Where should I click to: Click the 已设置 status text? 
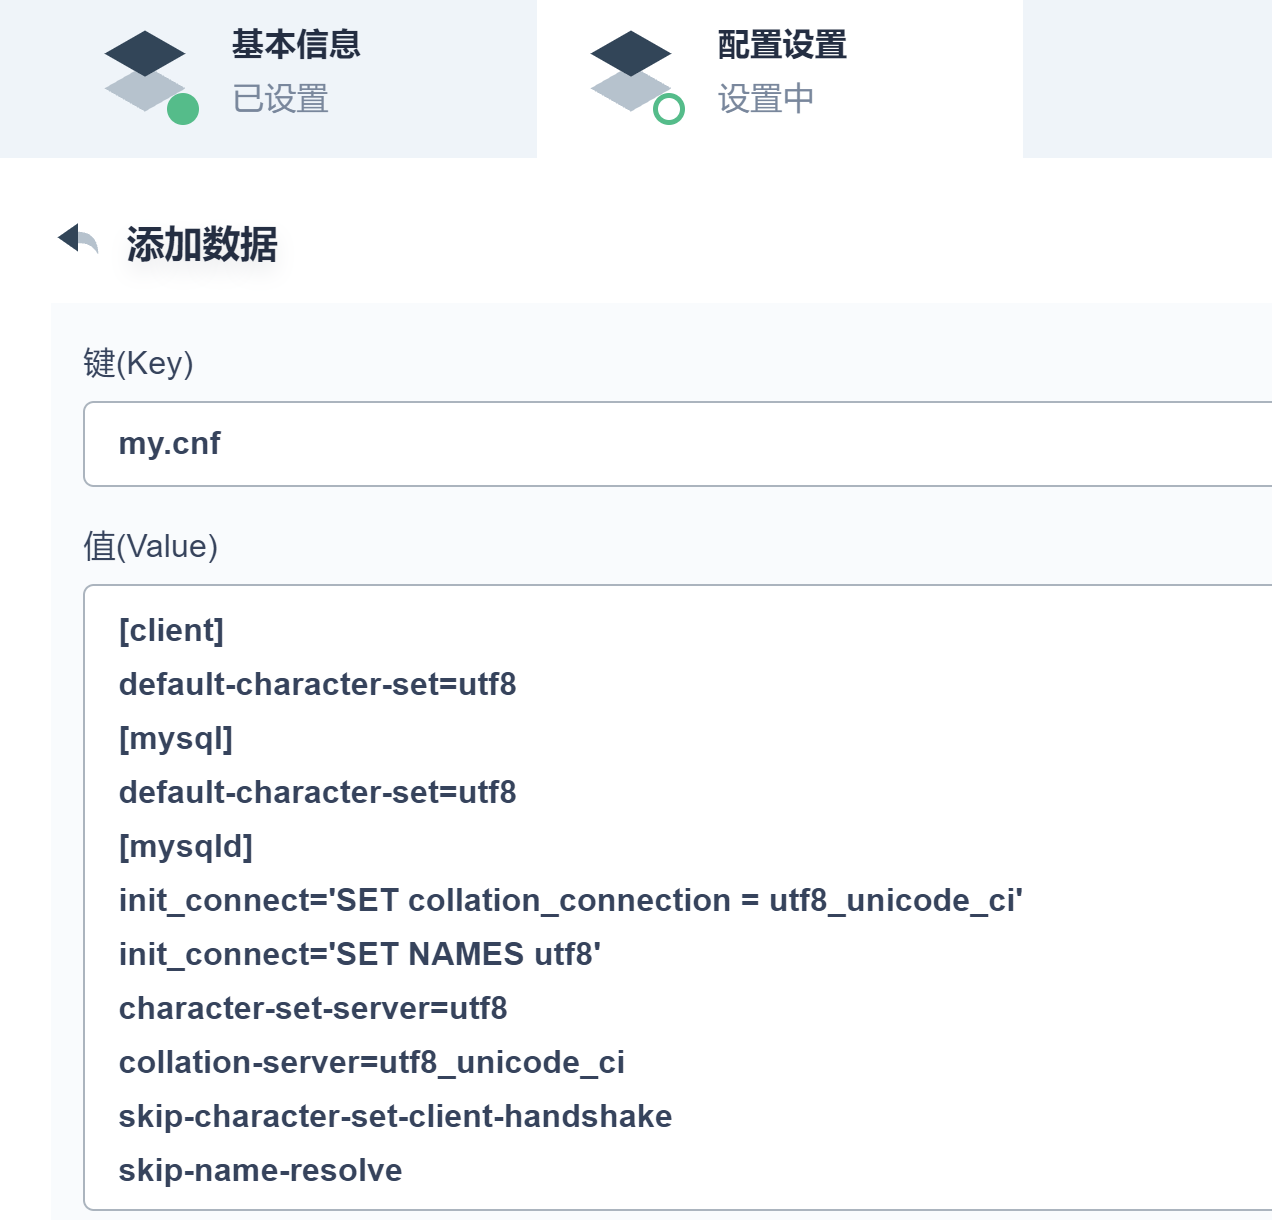click(280, 99)
